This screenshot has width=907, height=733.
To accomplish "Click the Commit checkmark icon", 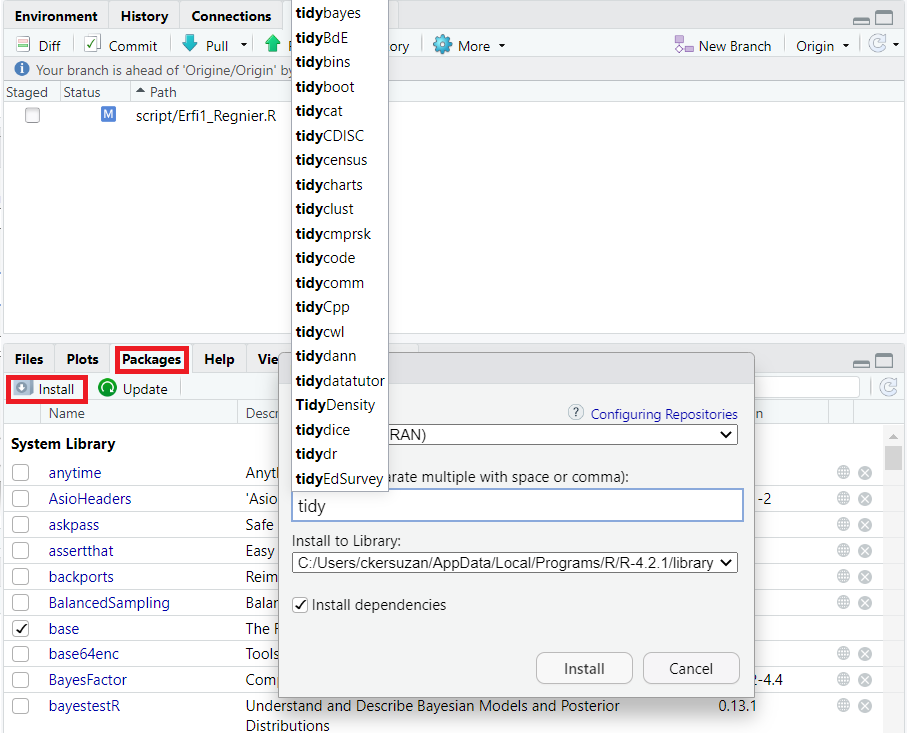I will tap(92, 44).
